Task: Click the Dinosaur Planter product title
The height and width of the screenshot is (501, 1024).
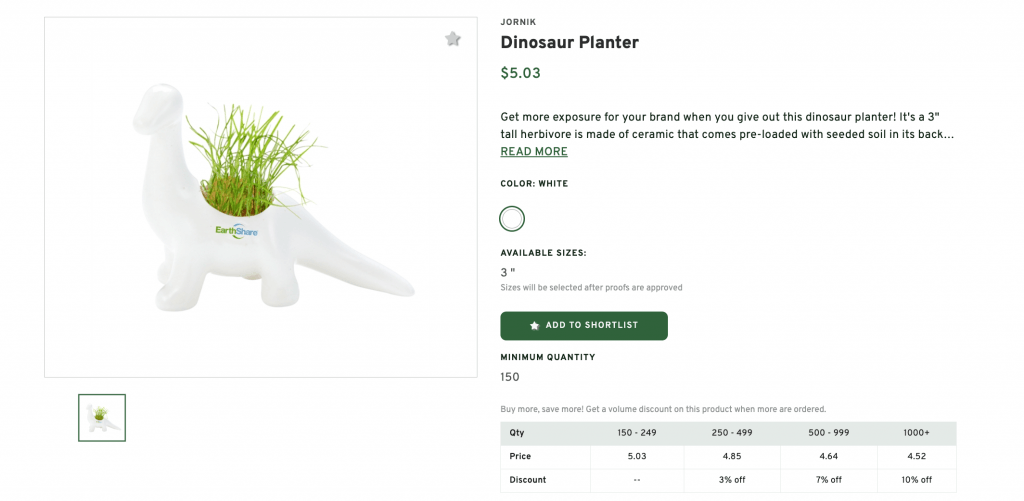Action: (x=569, y=42)
